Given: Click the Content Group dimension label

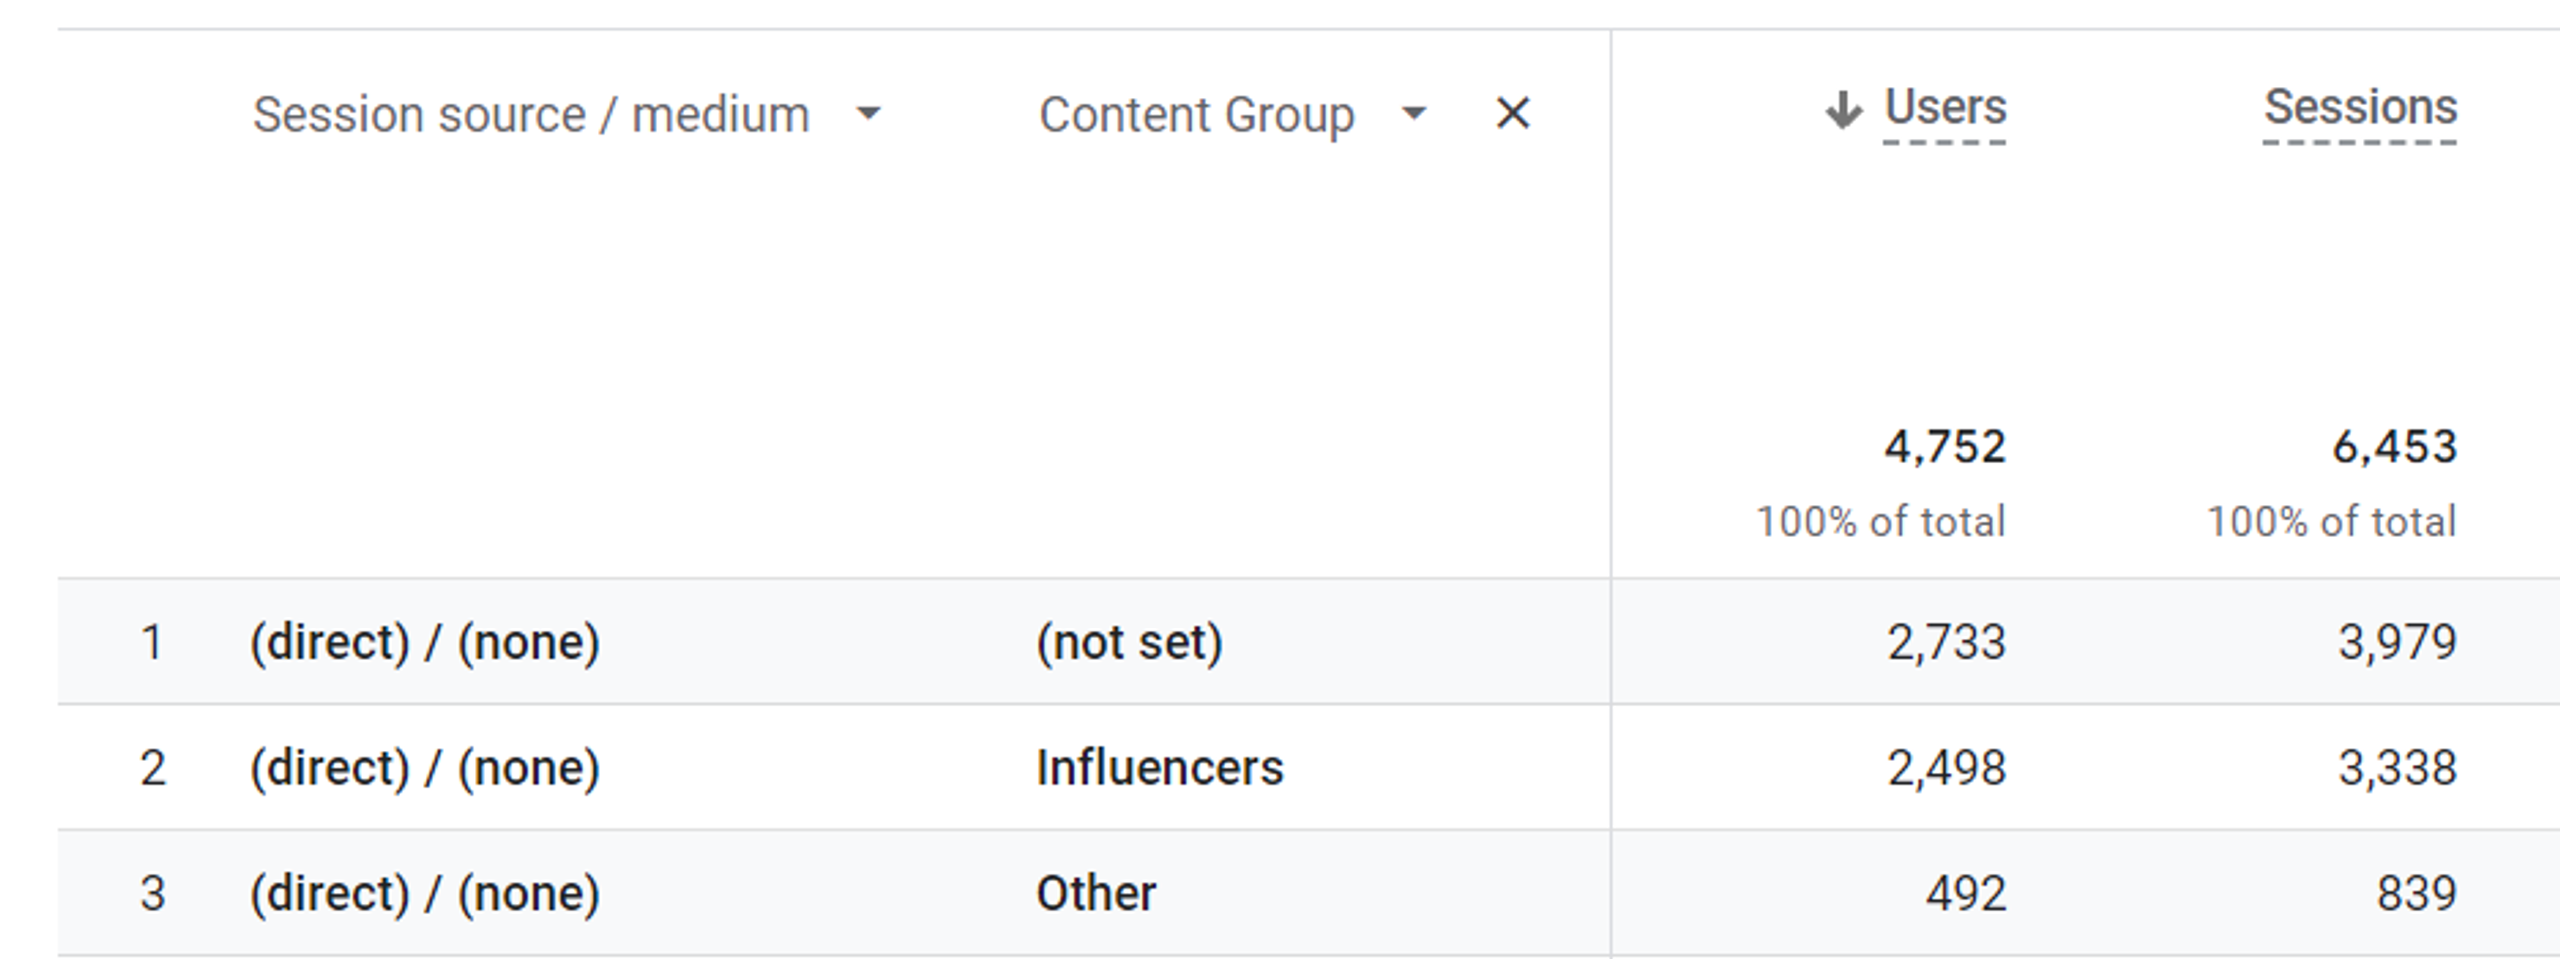Looking at the screenshot, I should [x=1196, y=114].
